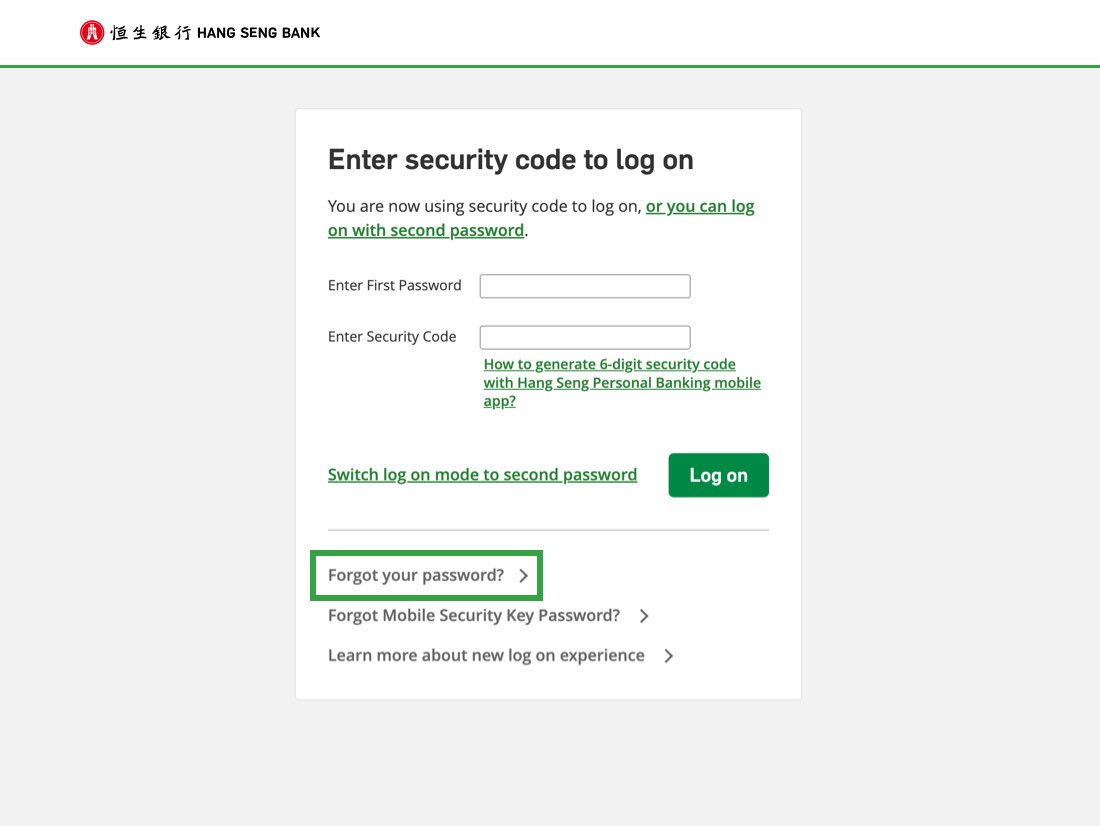Focus the Enter Security Code field

click(x=584, y=337)
